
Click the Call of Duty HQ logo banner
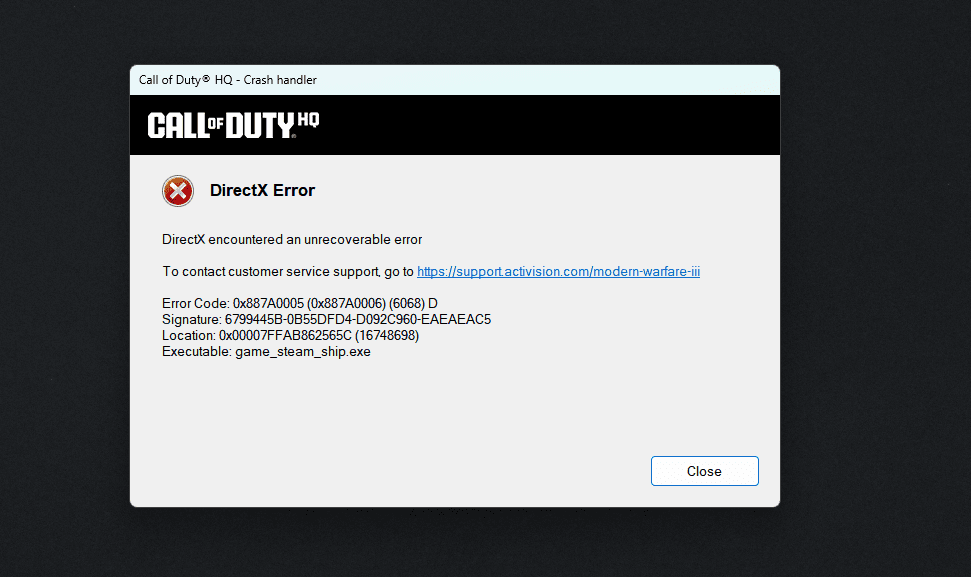click(233, 125)
